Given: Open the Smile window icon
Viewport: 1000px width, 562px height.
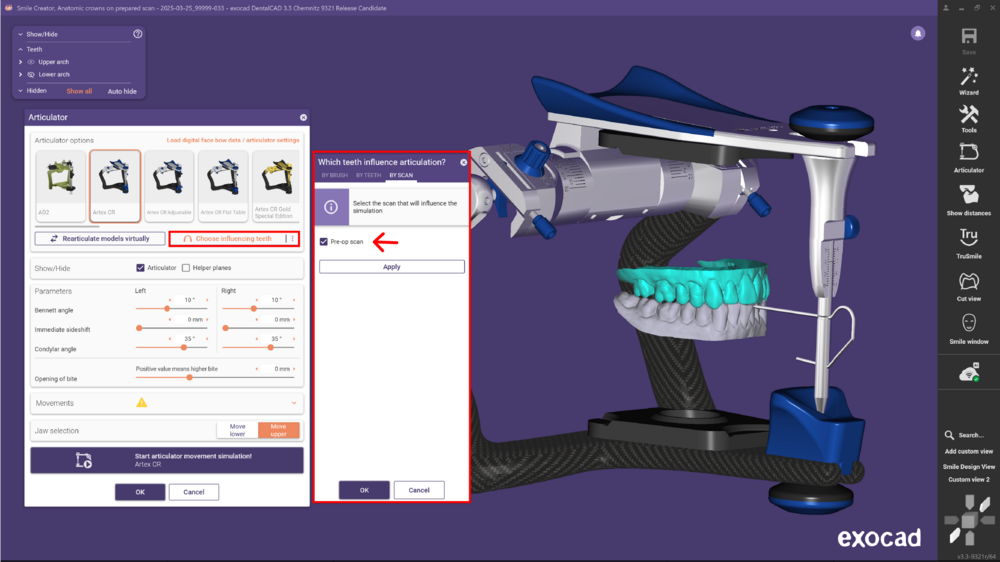Looking at the screenshot, I should (x=968, y=325).
